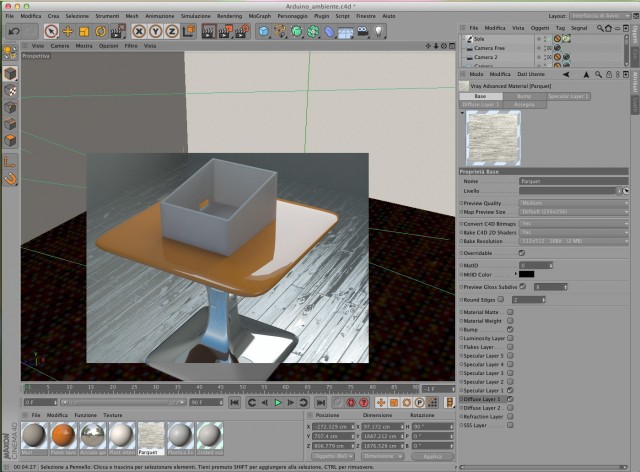Viewport: 640px width, 472px height.
Task: Click the Nome input field Parquet
Action: click(x=573, y=181)
